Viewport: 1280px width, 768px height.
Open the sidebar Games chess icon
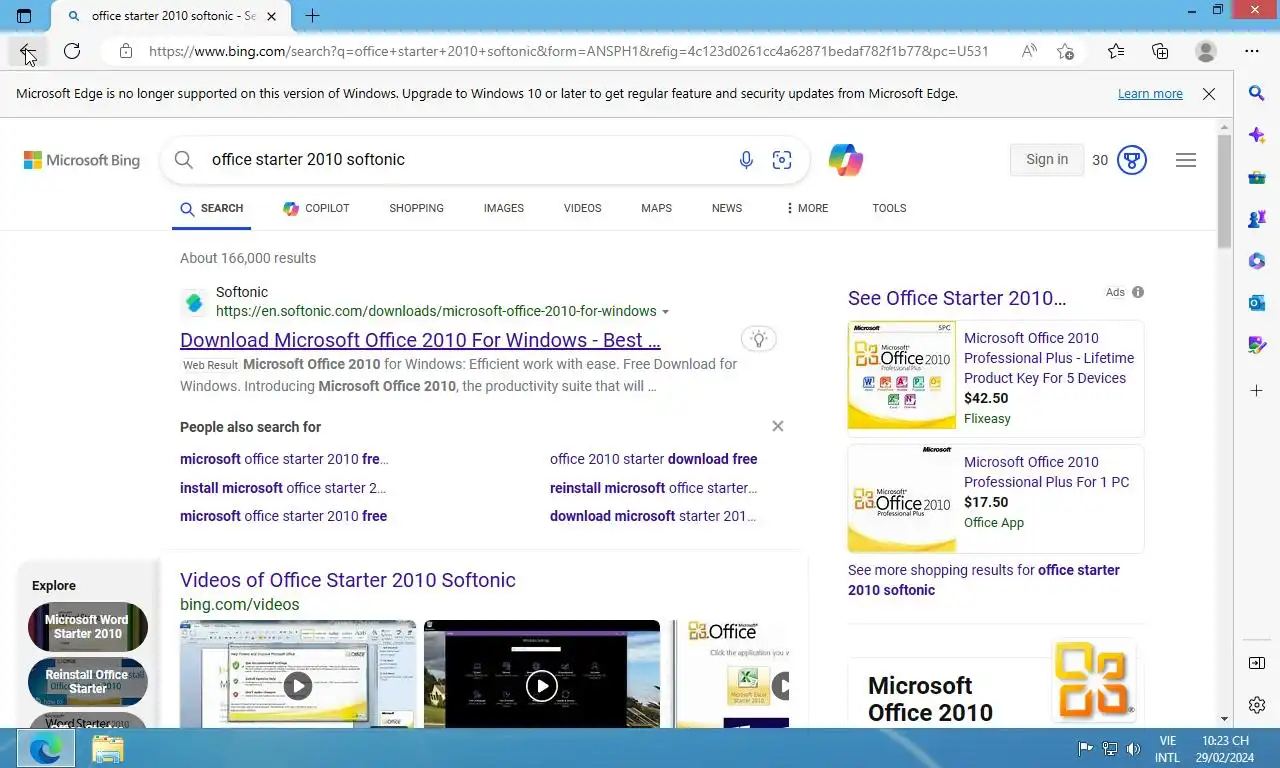(x=1257, y=219)
